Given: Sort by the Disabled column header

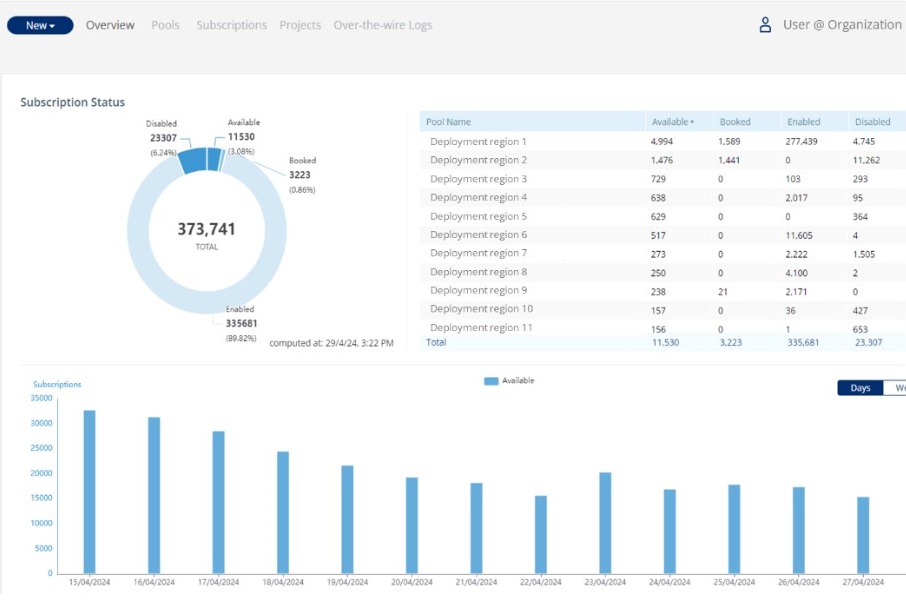Looking at the screenshot, I should point(872,122).
